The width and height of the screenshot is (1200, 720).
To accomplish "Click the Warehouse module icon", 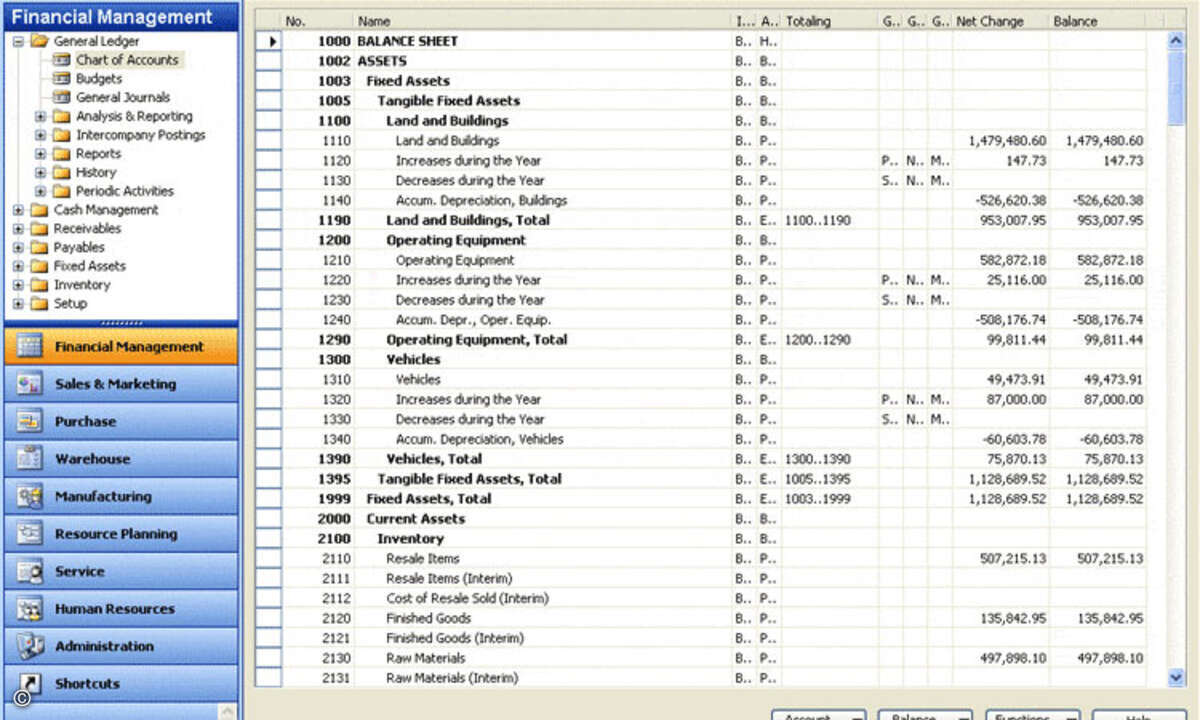I will (29, 459).
